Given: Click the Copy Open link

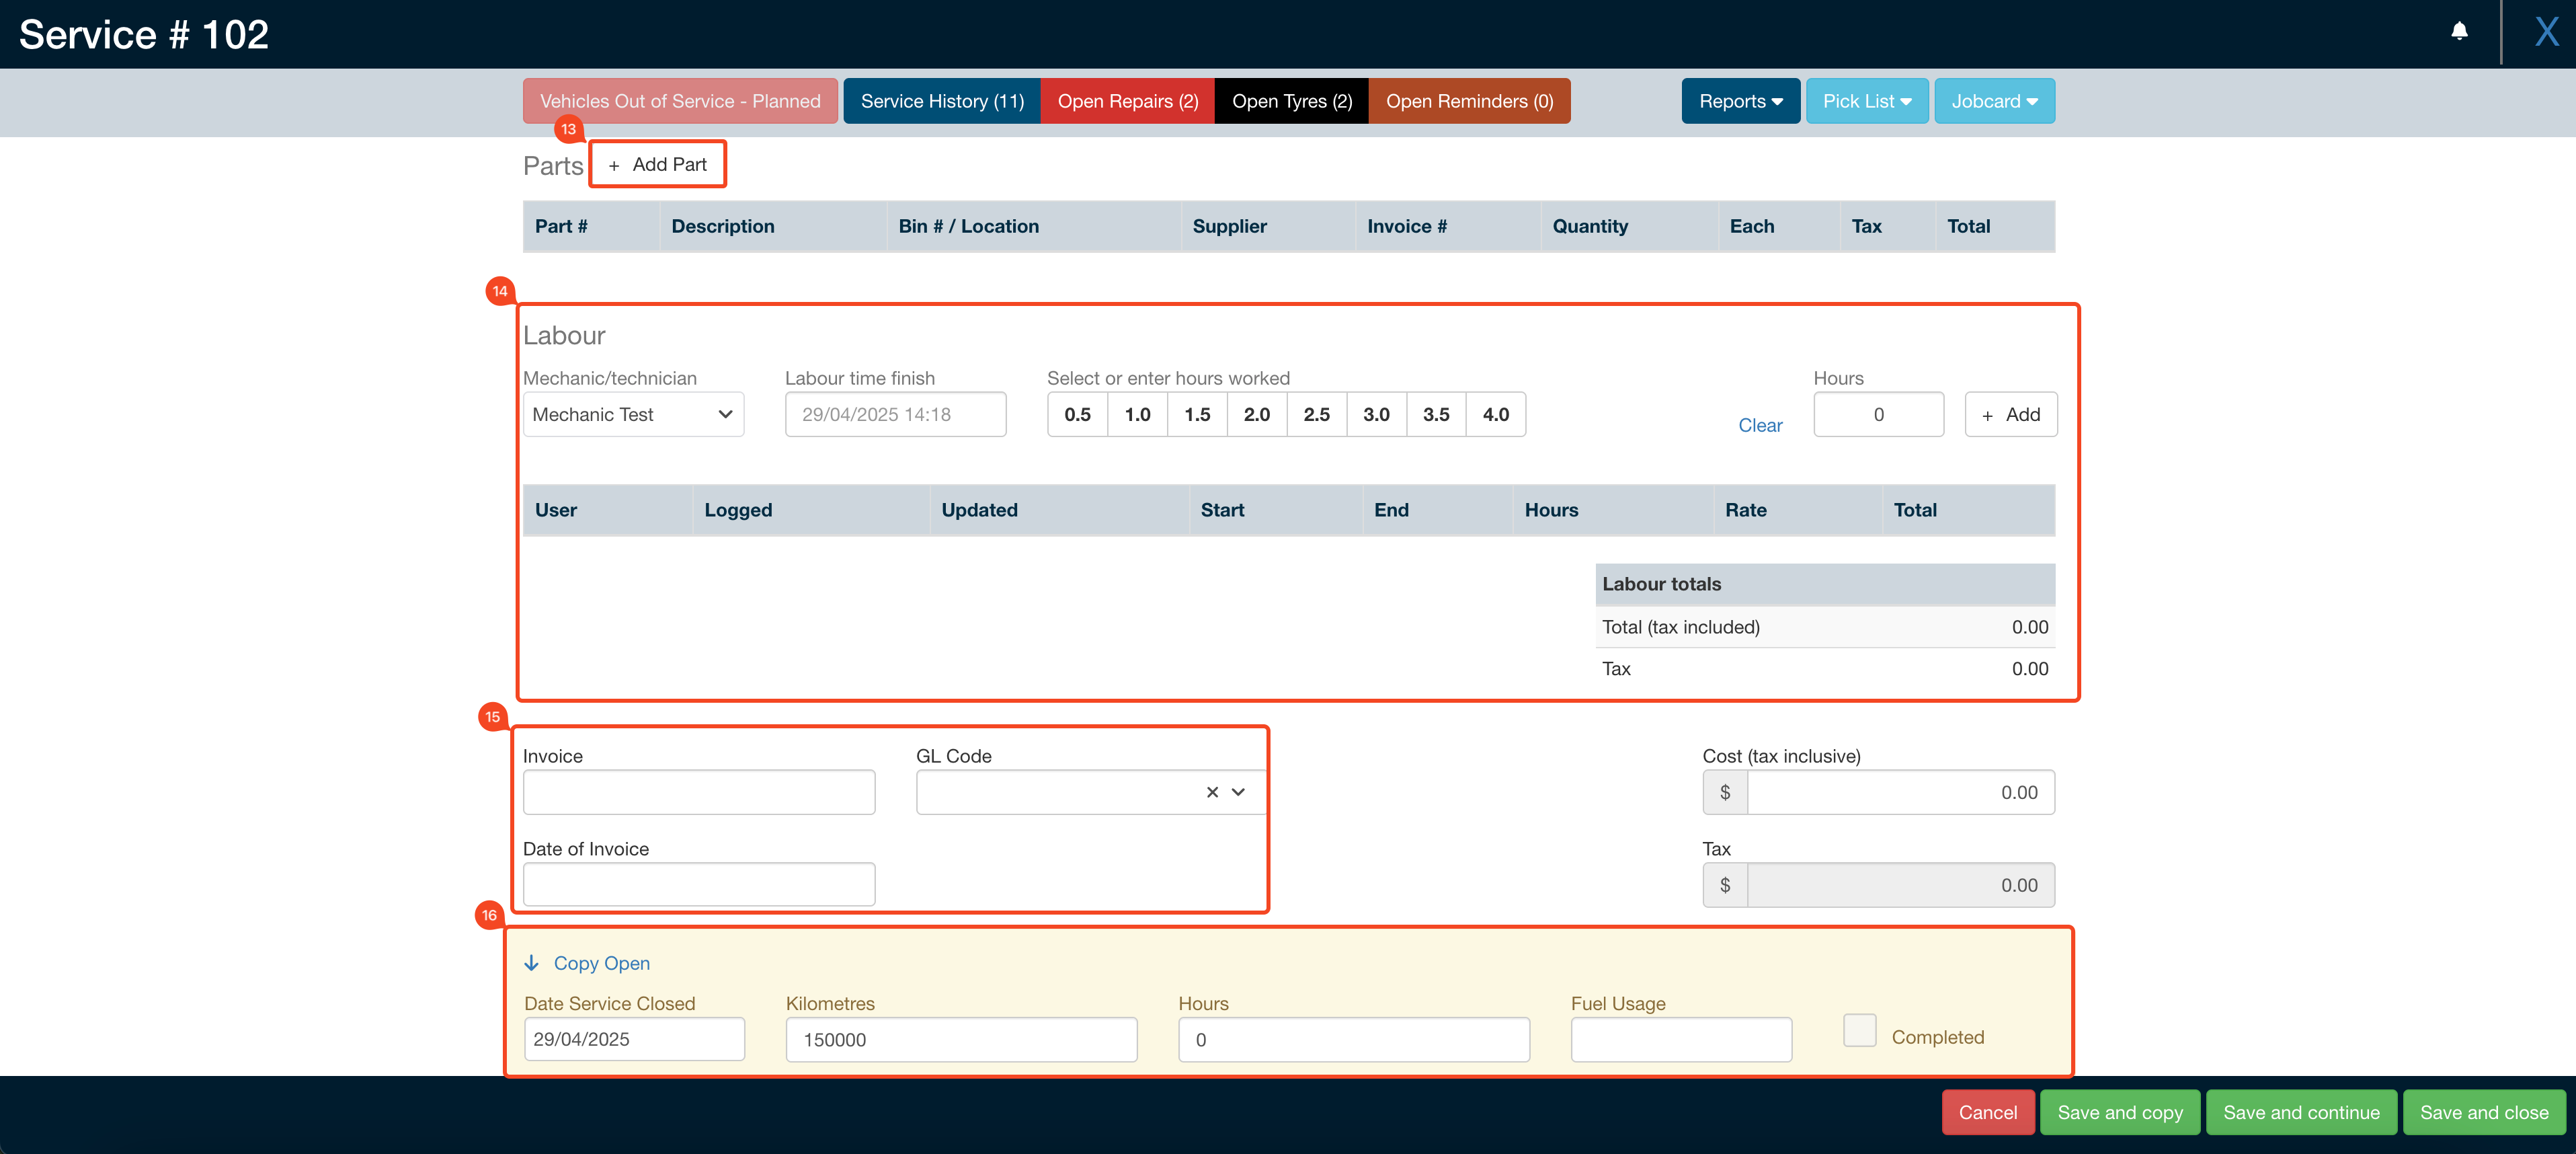Looking at the screenshot, I should pos(587,963).
